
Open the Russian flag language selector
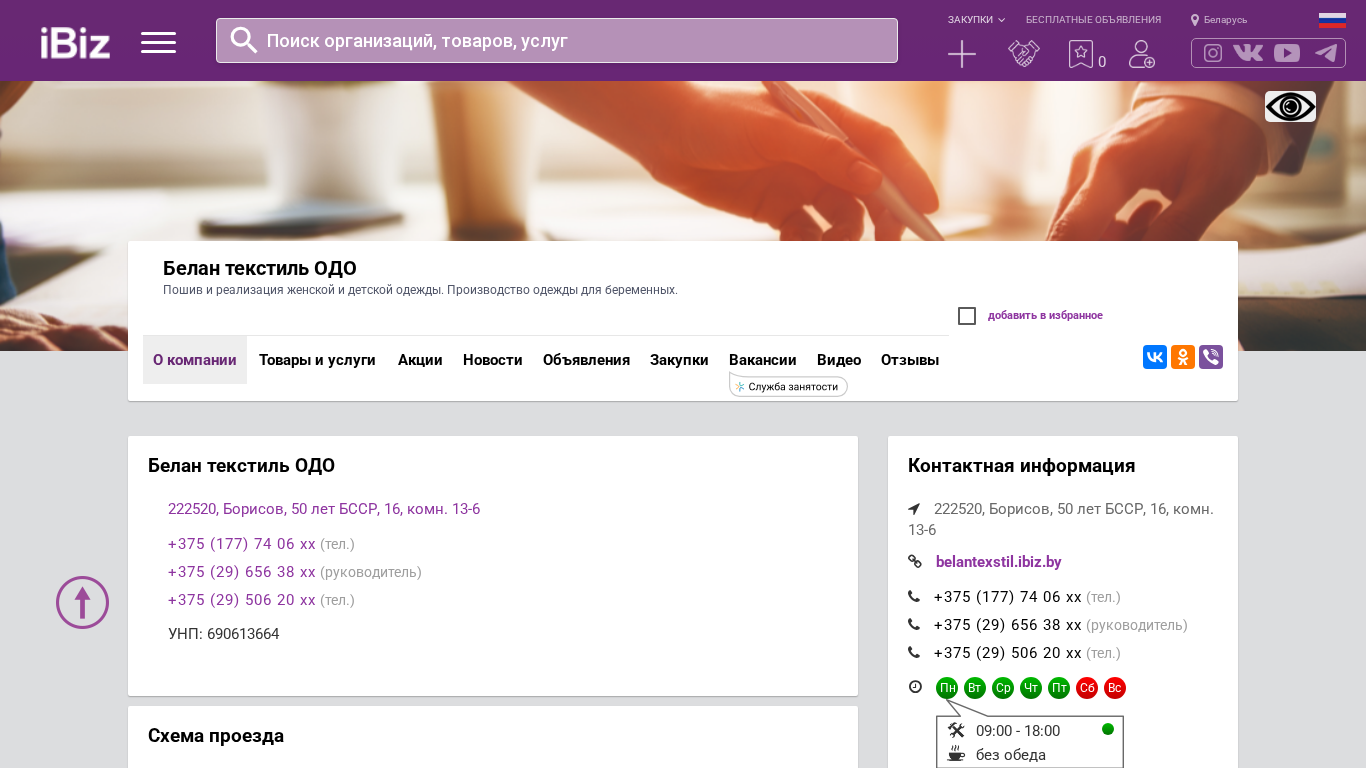coord(1331,20)
